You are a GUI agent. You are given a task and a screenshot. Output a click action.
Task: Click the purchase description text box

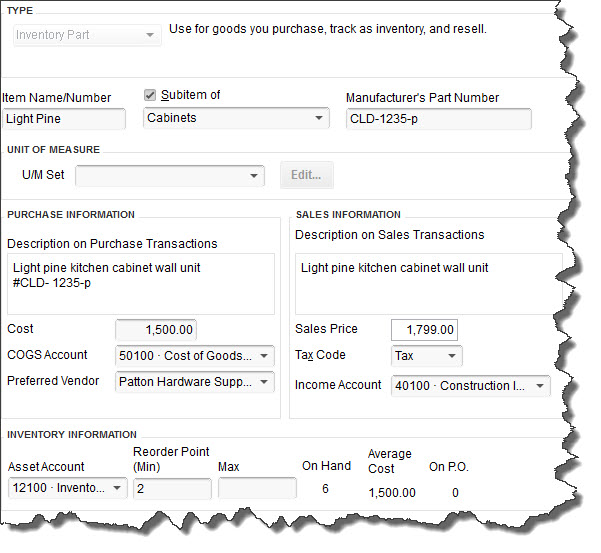coord(141,284)
